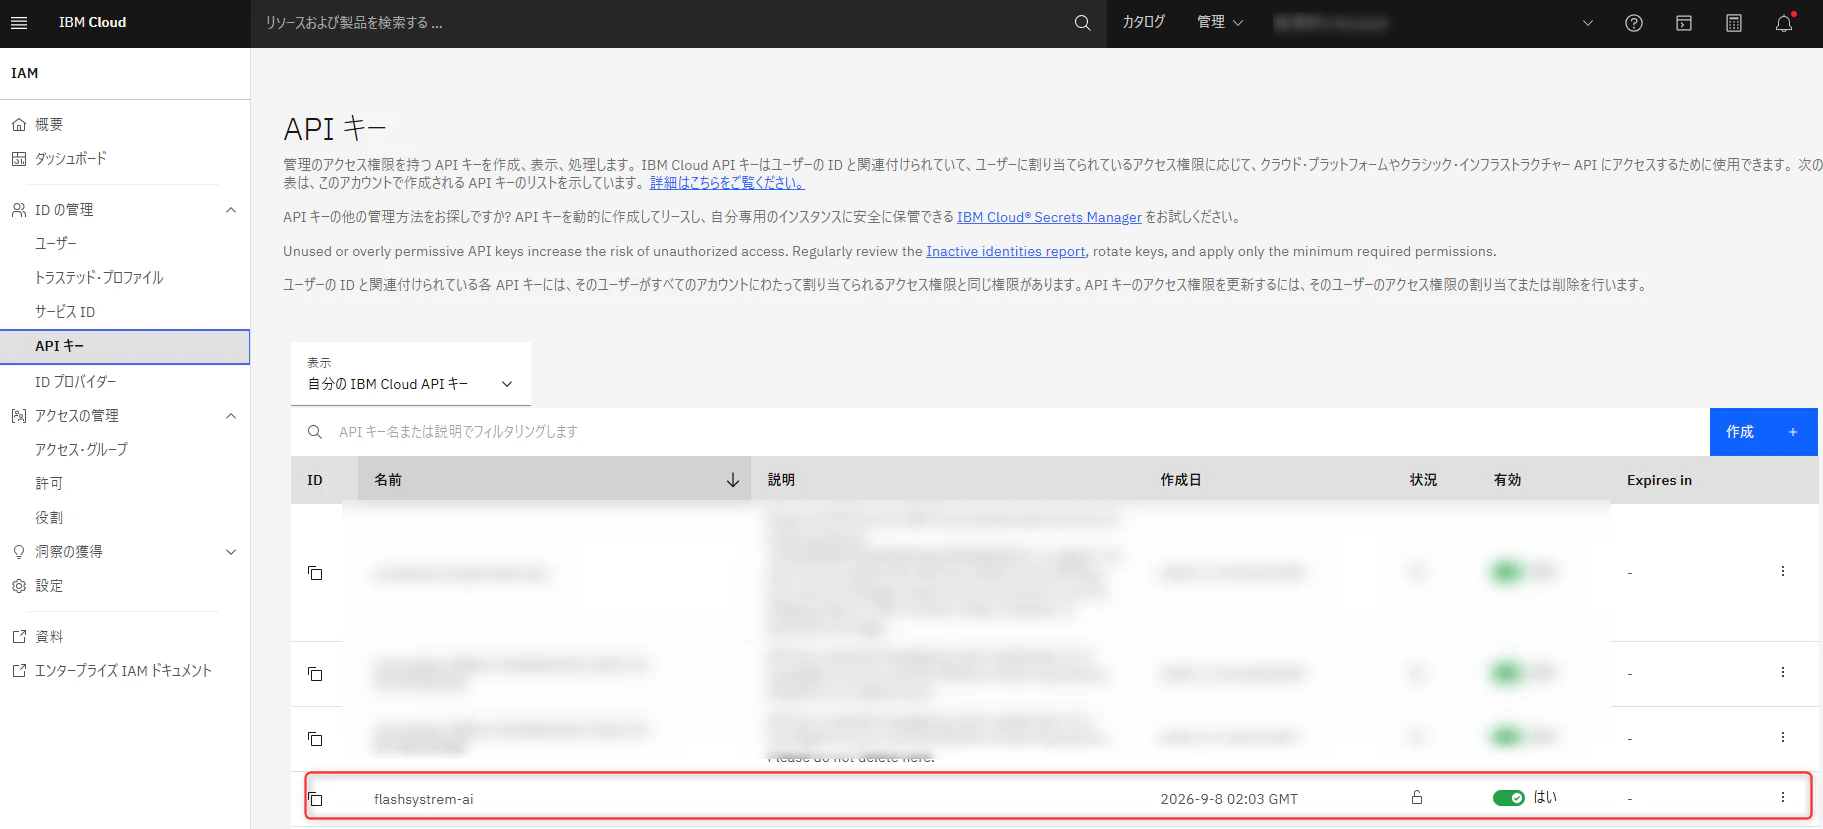The image size is (1823, 829).
Task: Open the Inactive identities report link
Action: click(x=1005, y=251)
